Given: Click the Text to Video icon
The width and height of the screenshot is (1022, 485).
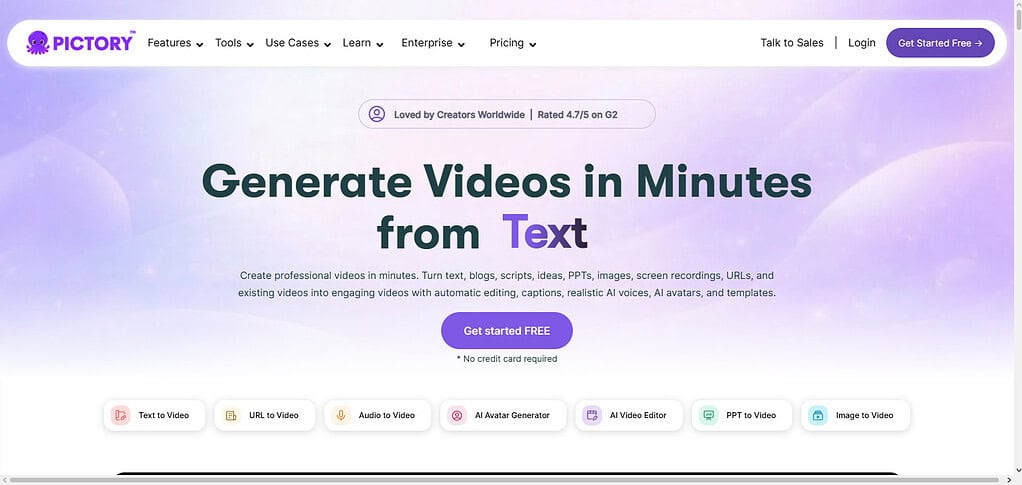Looking at the screenshot, I should pos(120,415).
